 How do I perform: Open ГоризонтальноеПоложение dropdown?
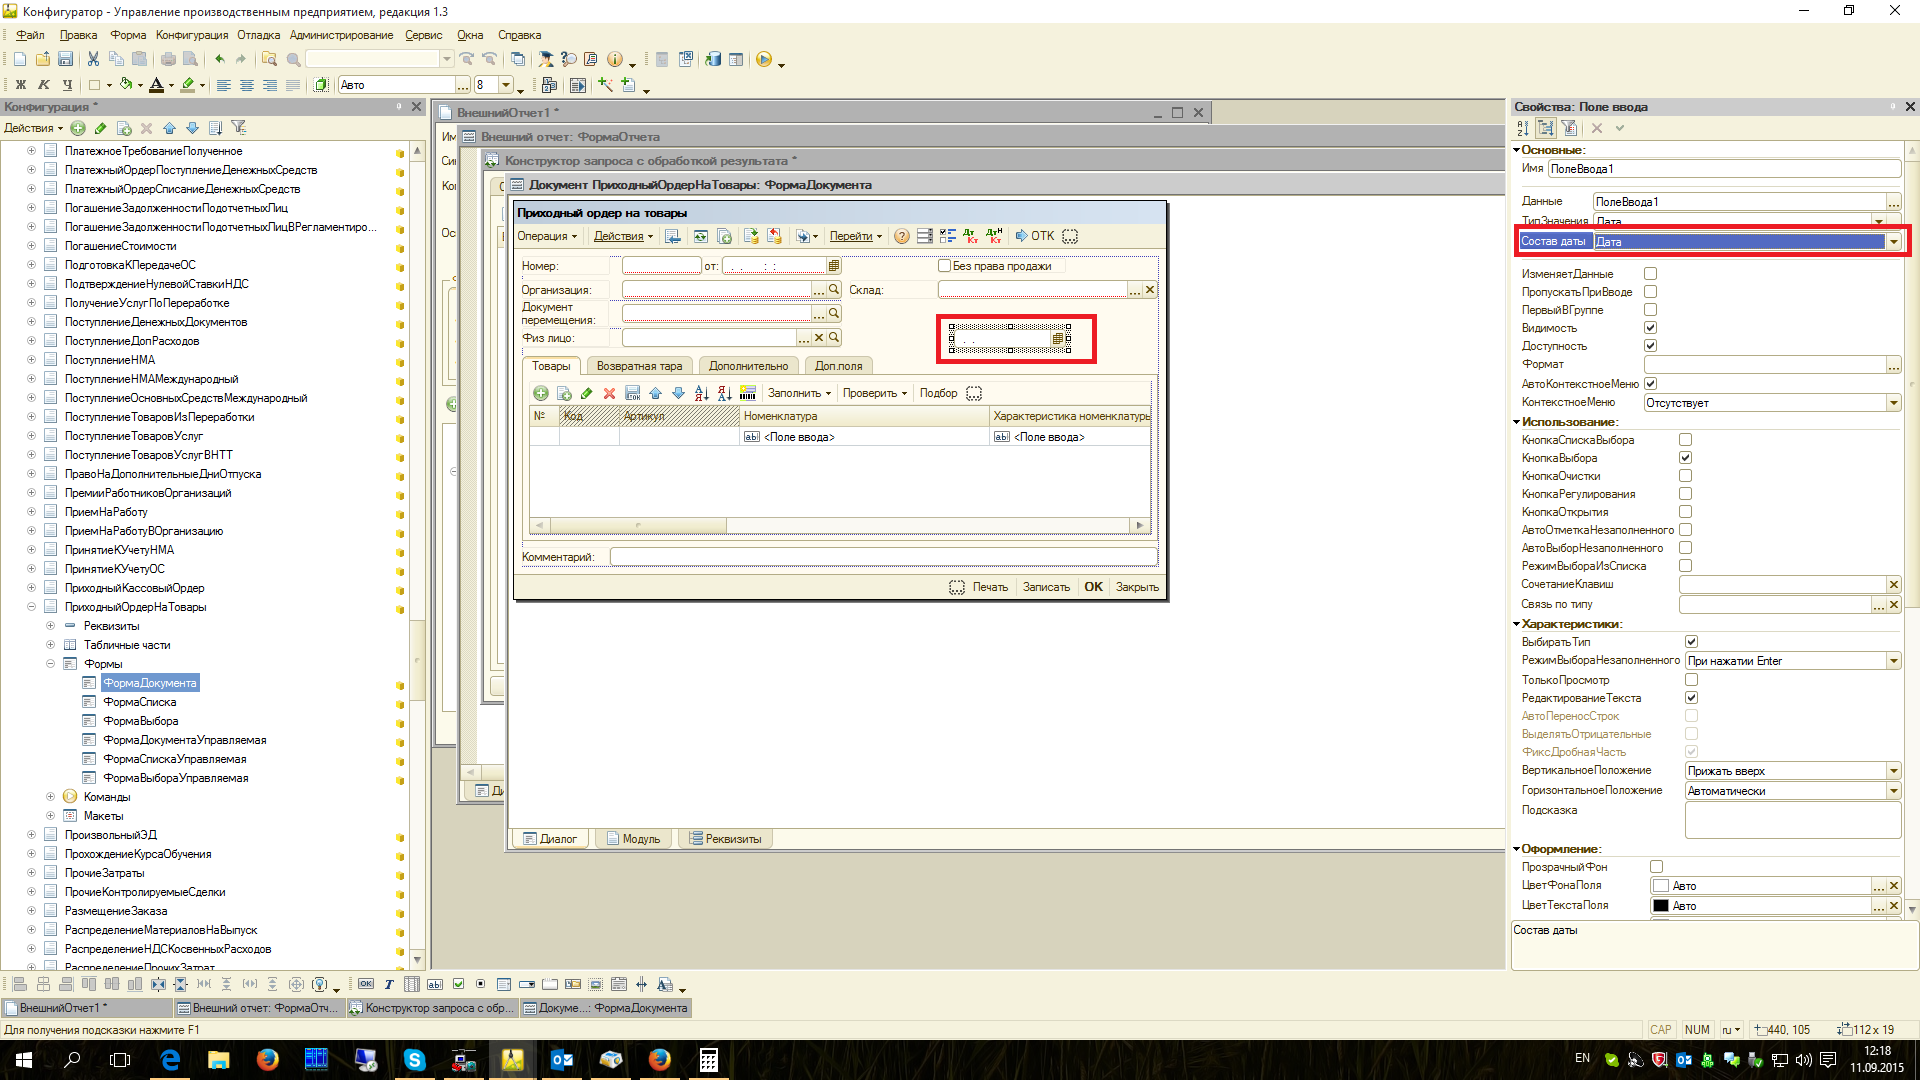point(1893,791)
